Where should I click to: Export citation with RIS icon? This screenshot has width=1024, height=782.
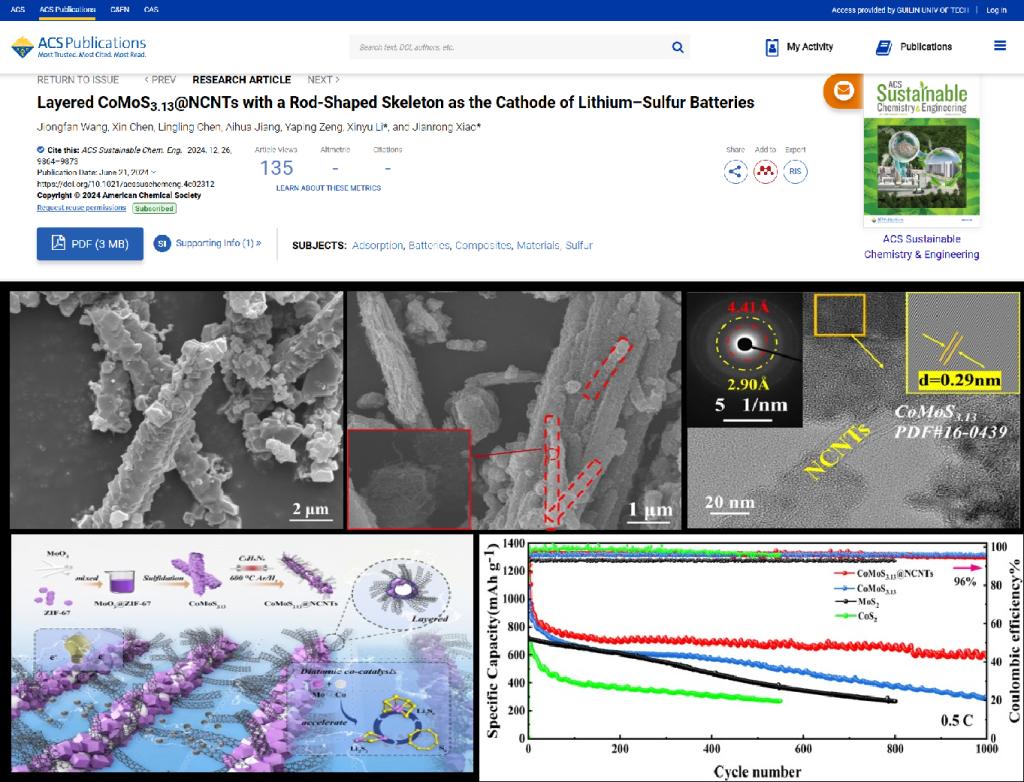coord(795,172)
